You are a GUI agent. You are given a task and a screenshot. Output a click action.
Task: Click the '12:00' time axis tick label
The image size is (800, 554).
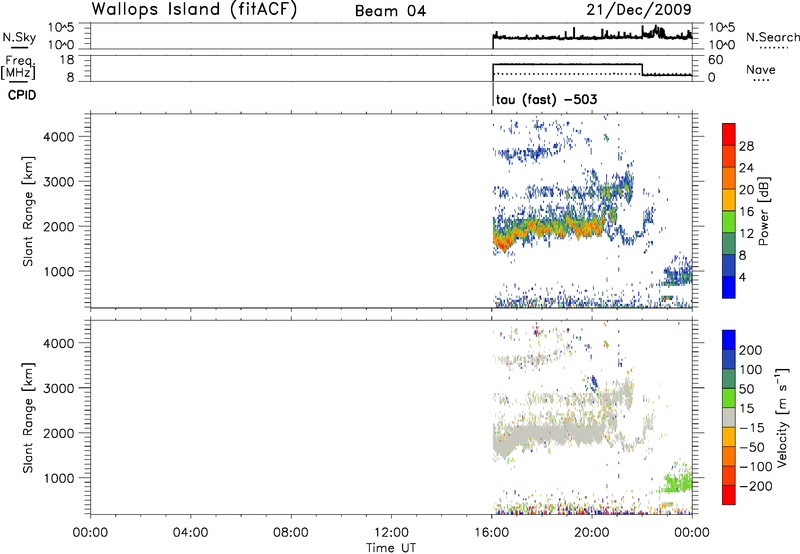point(391,533)
